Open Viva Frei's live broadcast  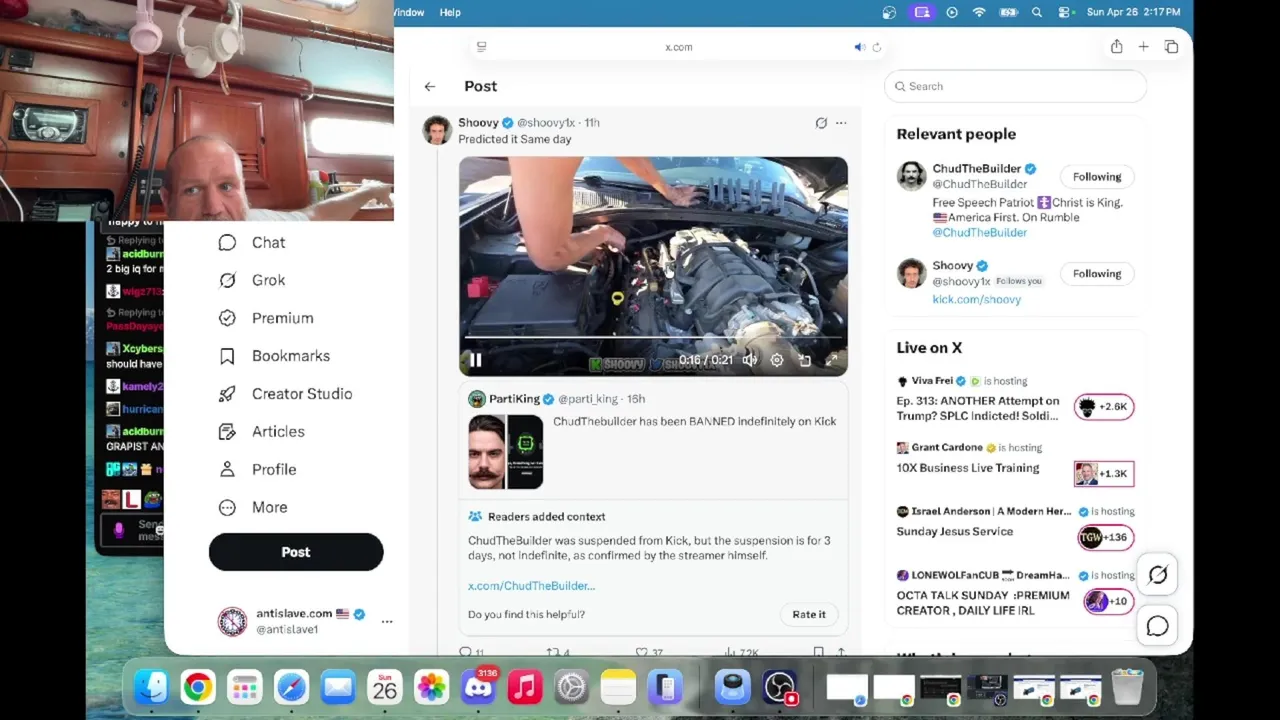(1015, 399)
